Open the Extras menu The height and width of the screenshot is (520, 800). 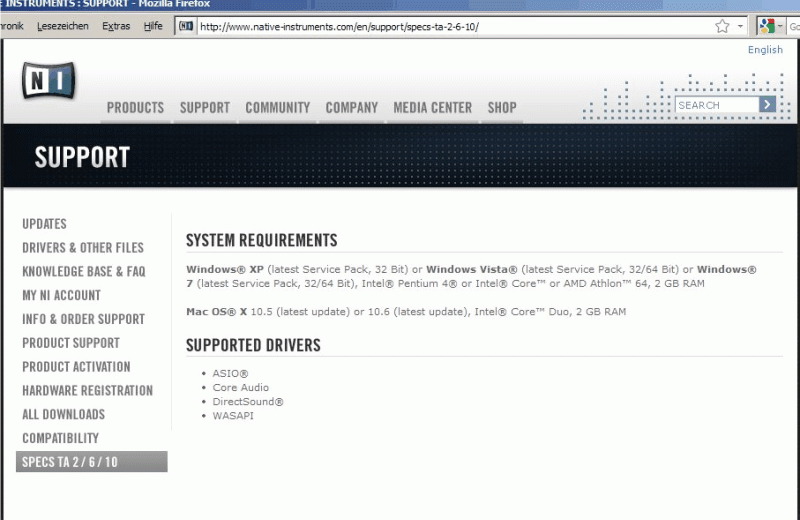pyautogui.click(x=116, y=26)
